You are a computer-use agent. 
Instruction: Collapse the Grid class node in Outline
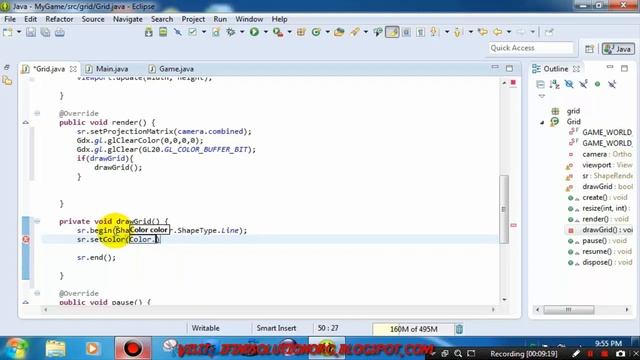coord(542,122)
